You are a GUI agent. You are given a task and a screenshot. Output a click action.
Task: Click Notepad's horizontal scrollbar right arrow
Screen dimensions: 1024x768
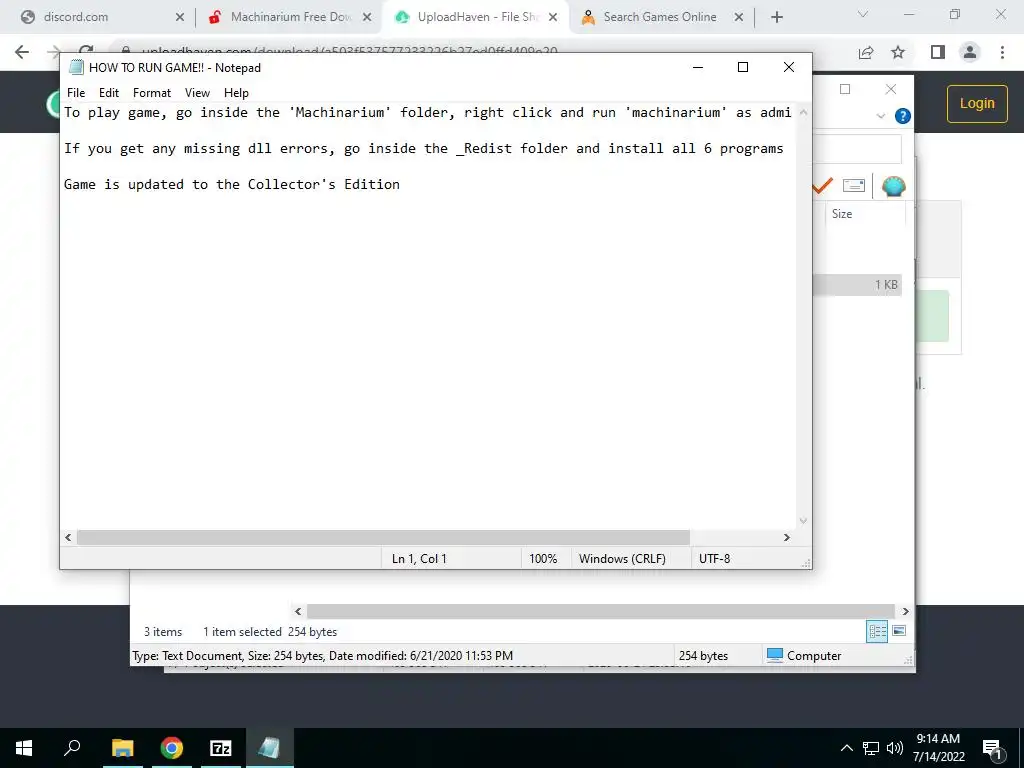786,537
